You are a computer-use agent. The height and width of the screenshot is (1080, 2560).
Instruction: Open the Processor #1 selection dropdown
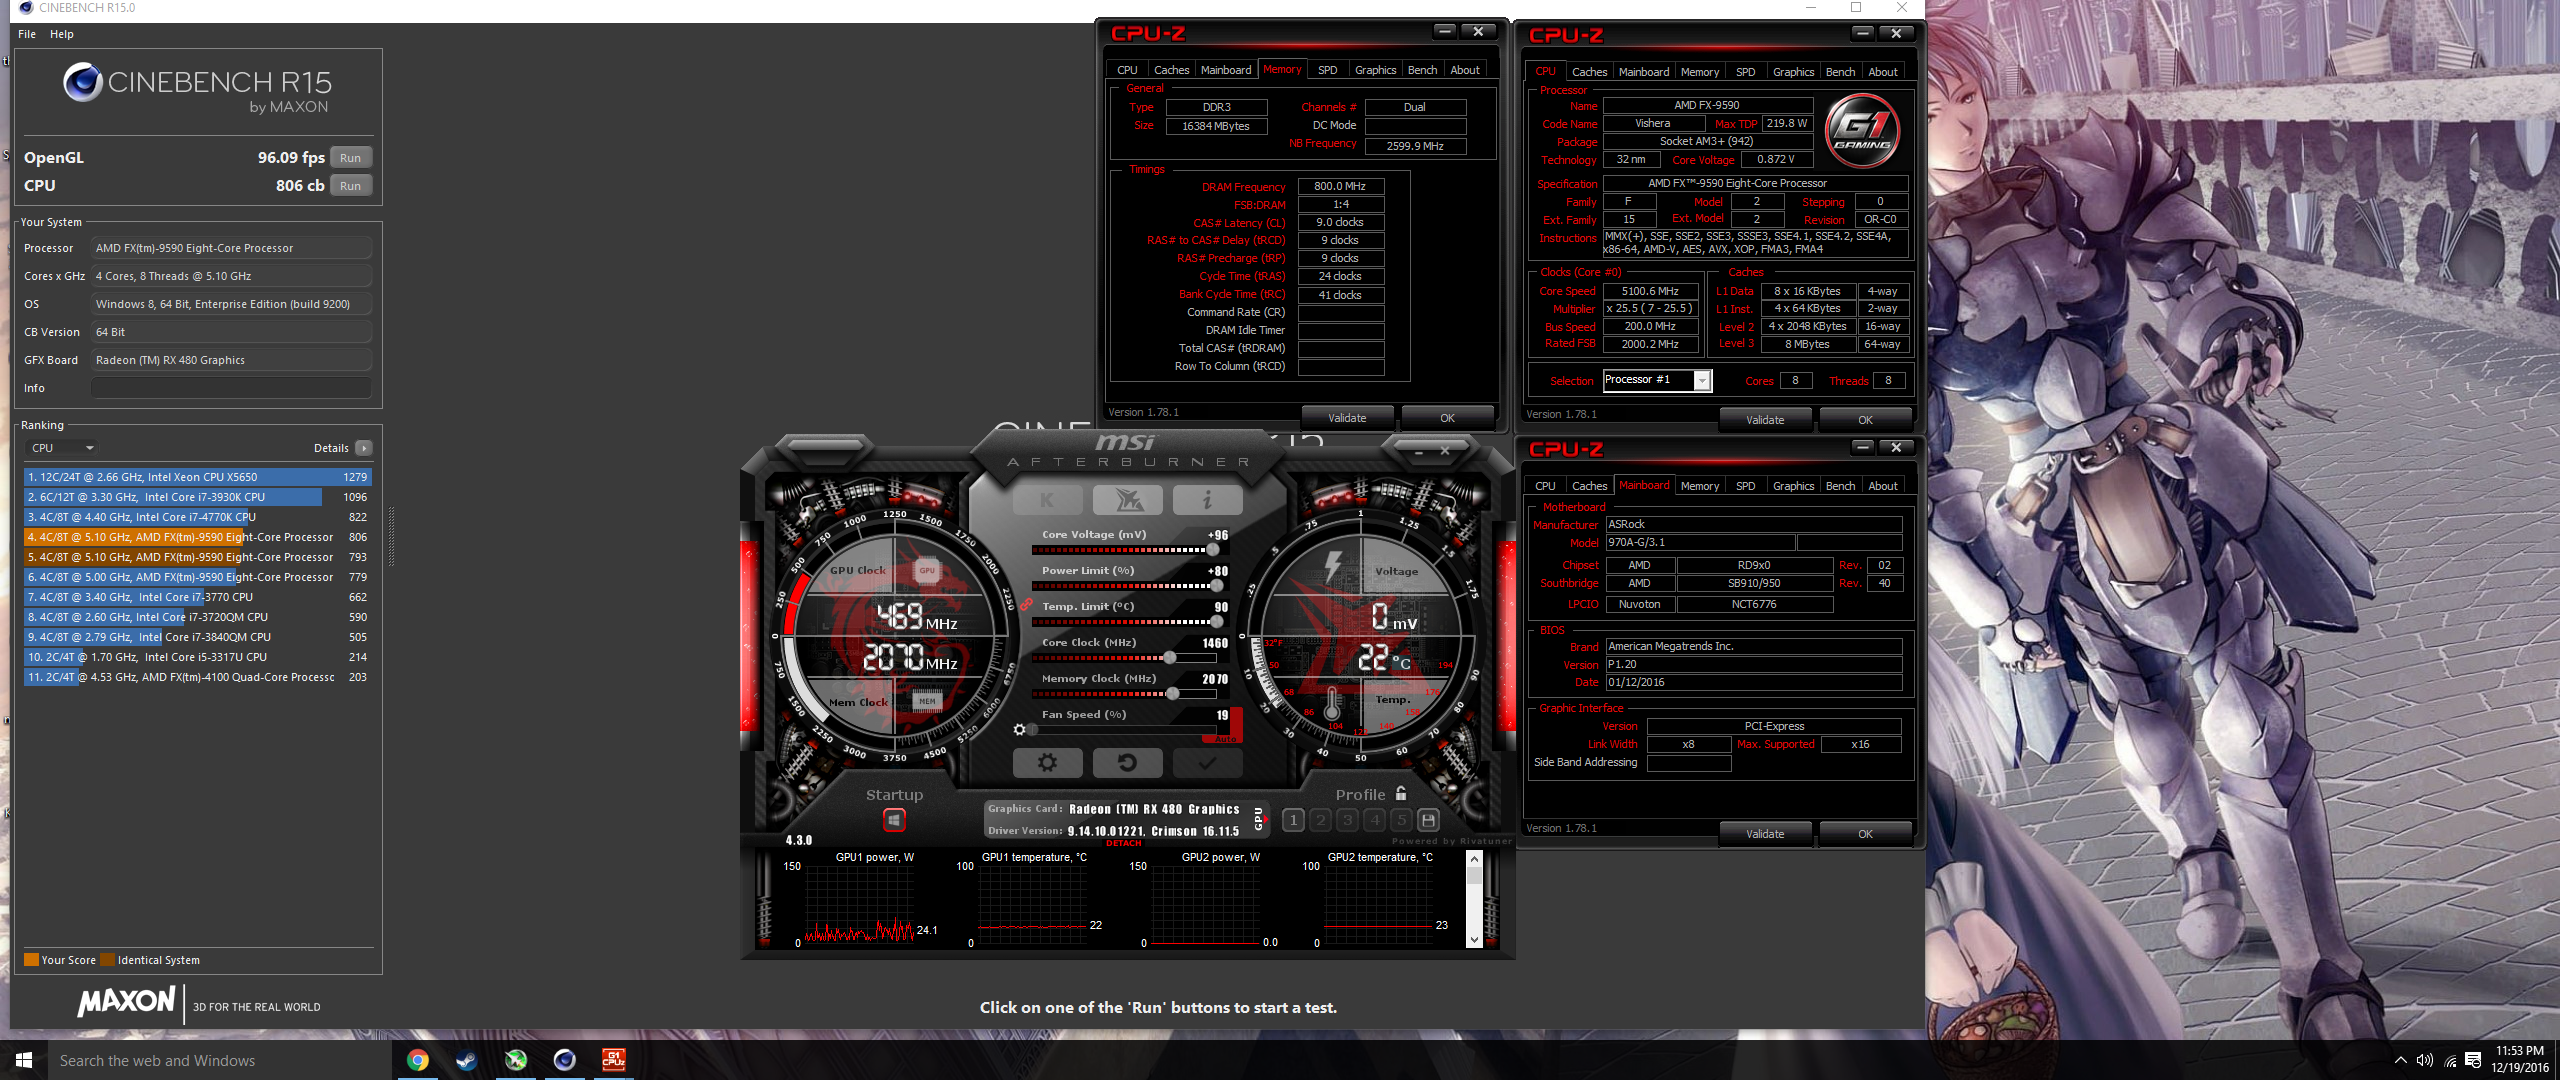pos(1657,380)
